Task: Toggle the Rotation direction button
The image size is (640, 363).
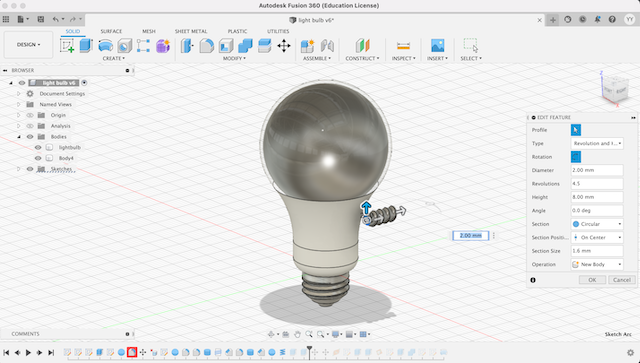Action: tap(576, 157)
